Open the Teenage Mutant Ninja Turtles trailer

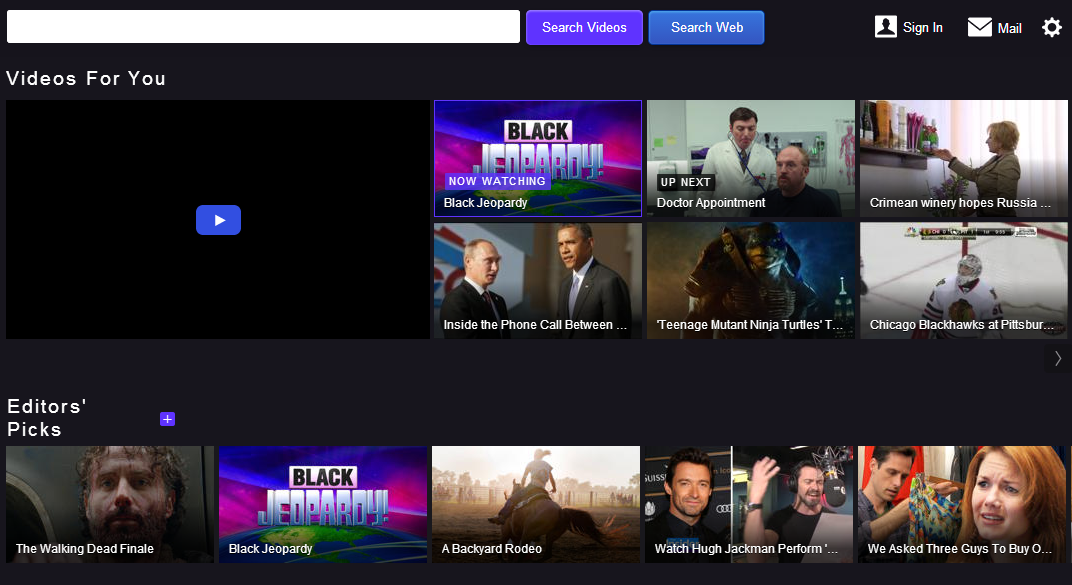pos(751,280)
